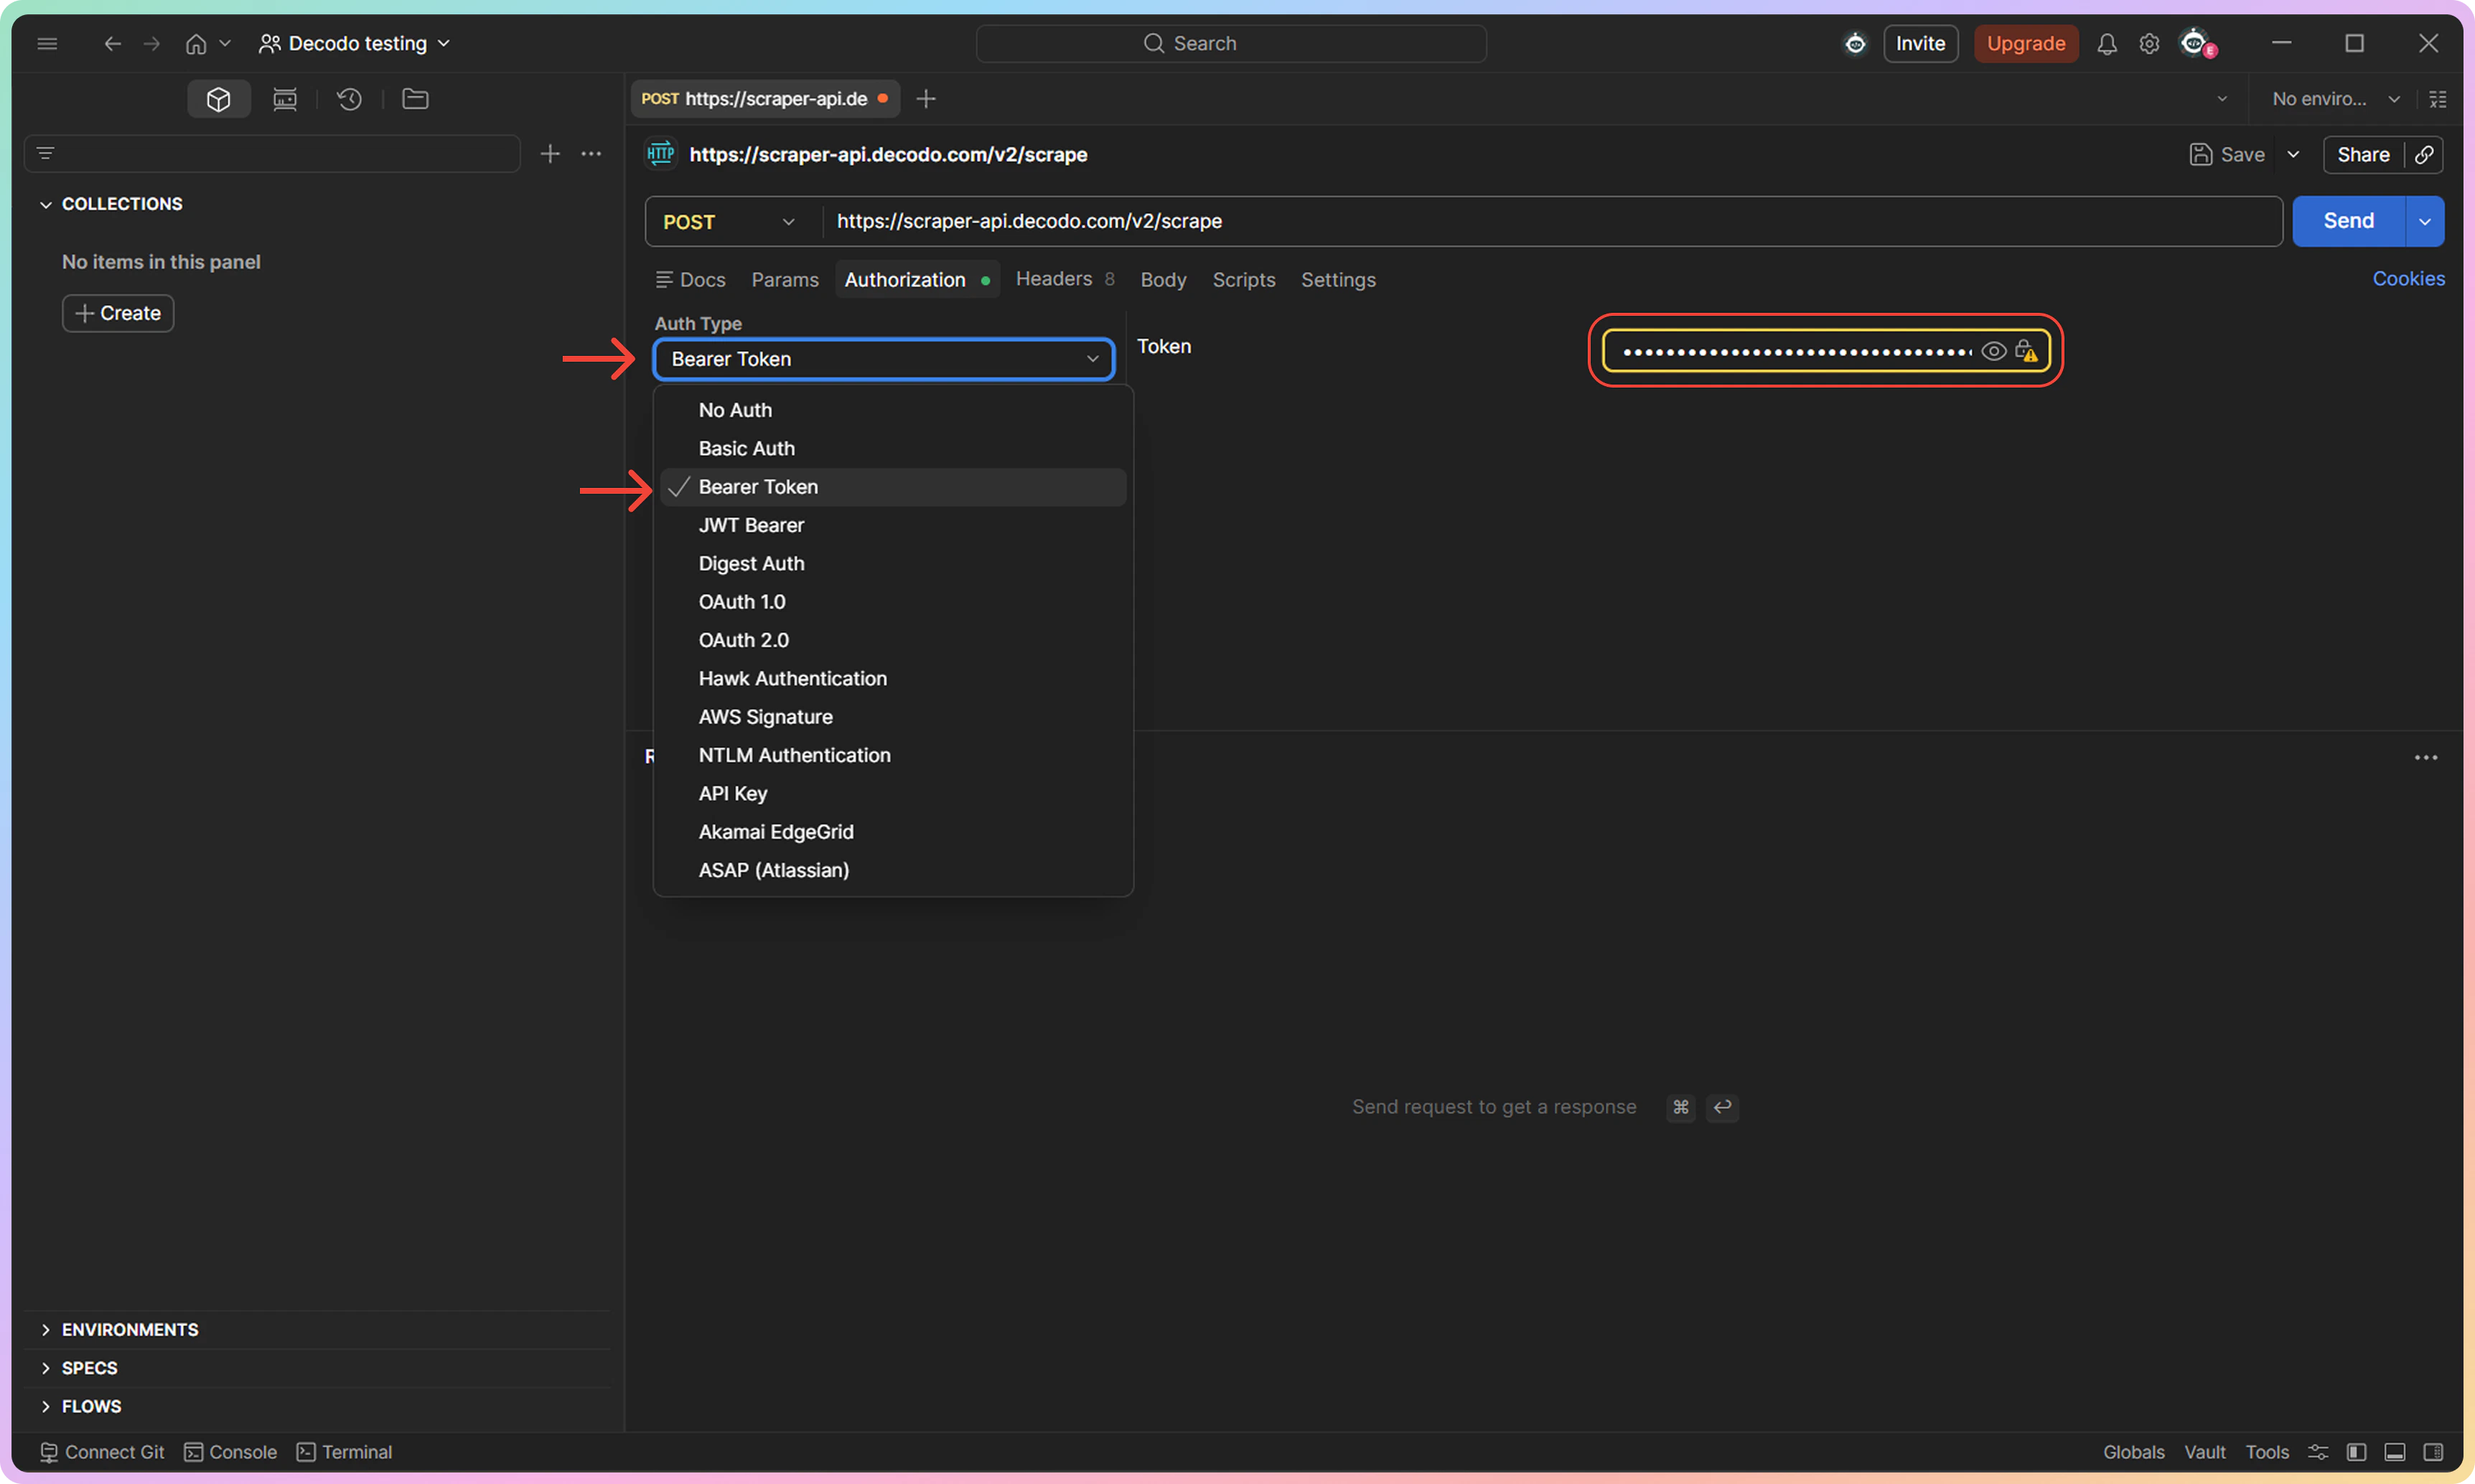
Task: Select OAuth 2.0 from auth list
Action: point(744,640)
